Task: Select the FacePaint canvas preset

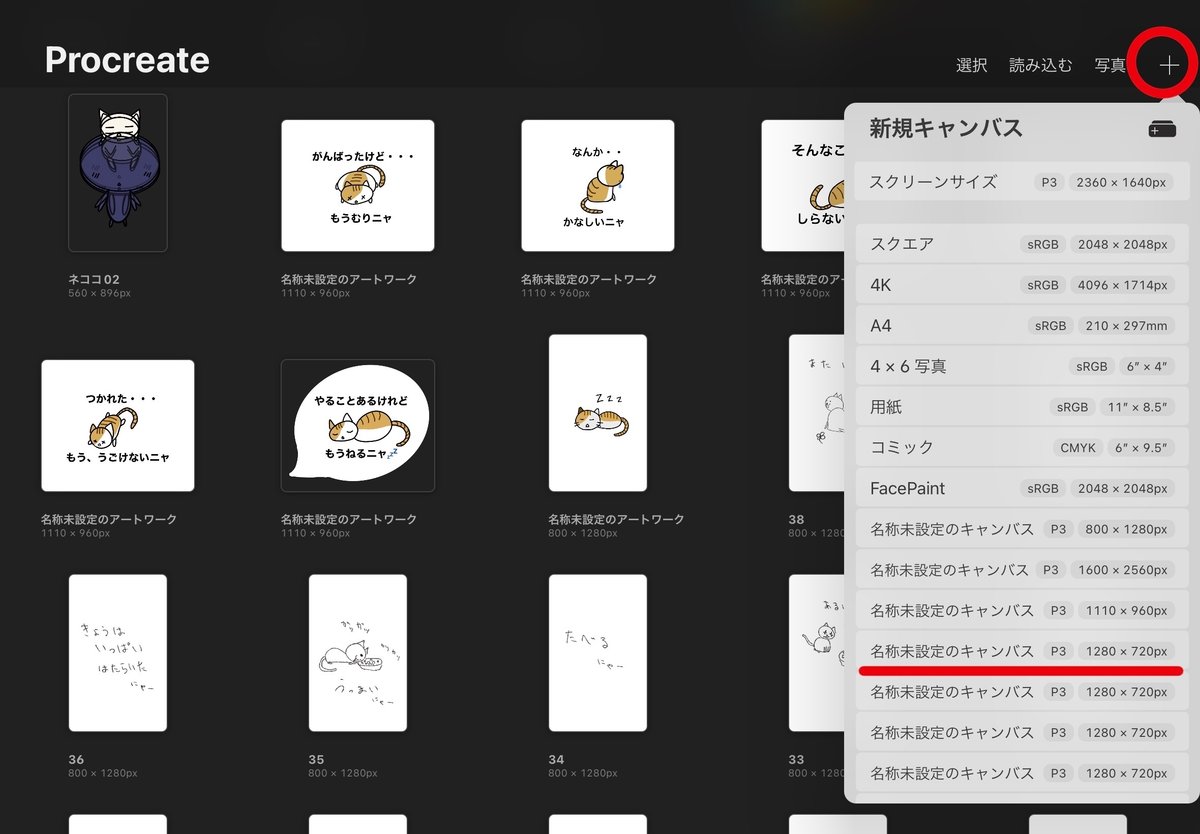Action: pos(1022,488)
